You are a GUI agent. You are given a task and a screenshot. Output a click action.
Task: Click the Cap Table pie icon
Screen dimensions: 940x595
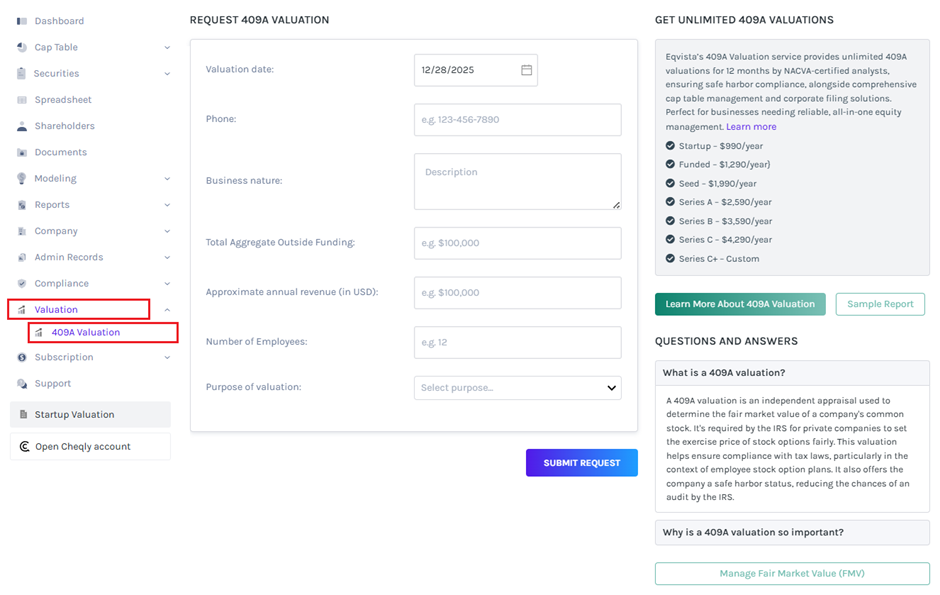tap(22, 47)
